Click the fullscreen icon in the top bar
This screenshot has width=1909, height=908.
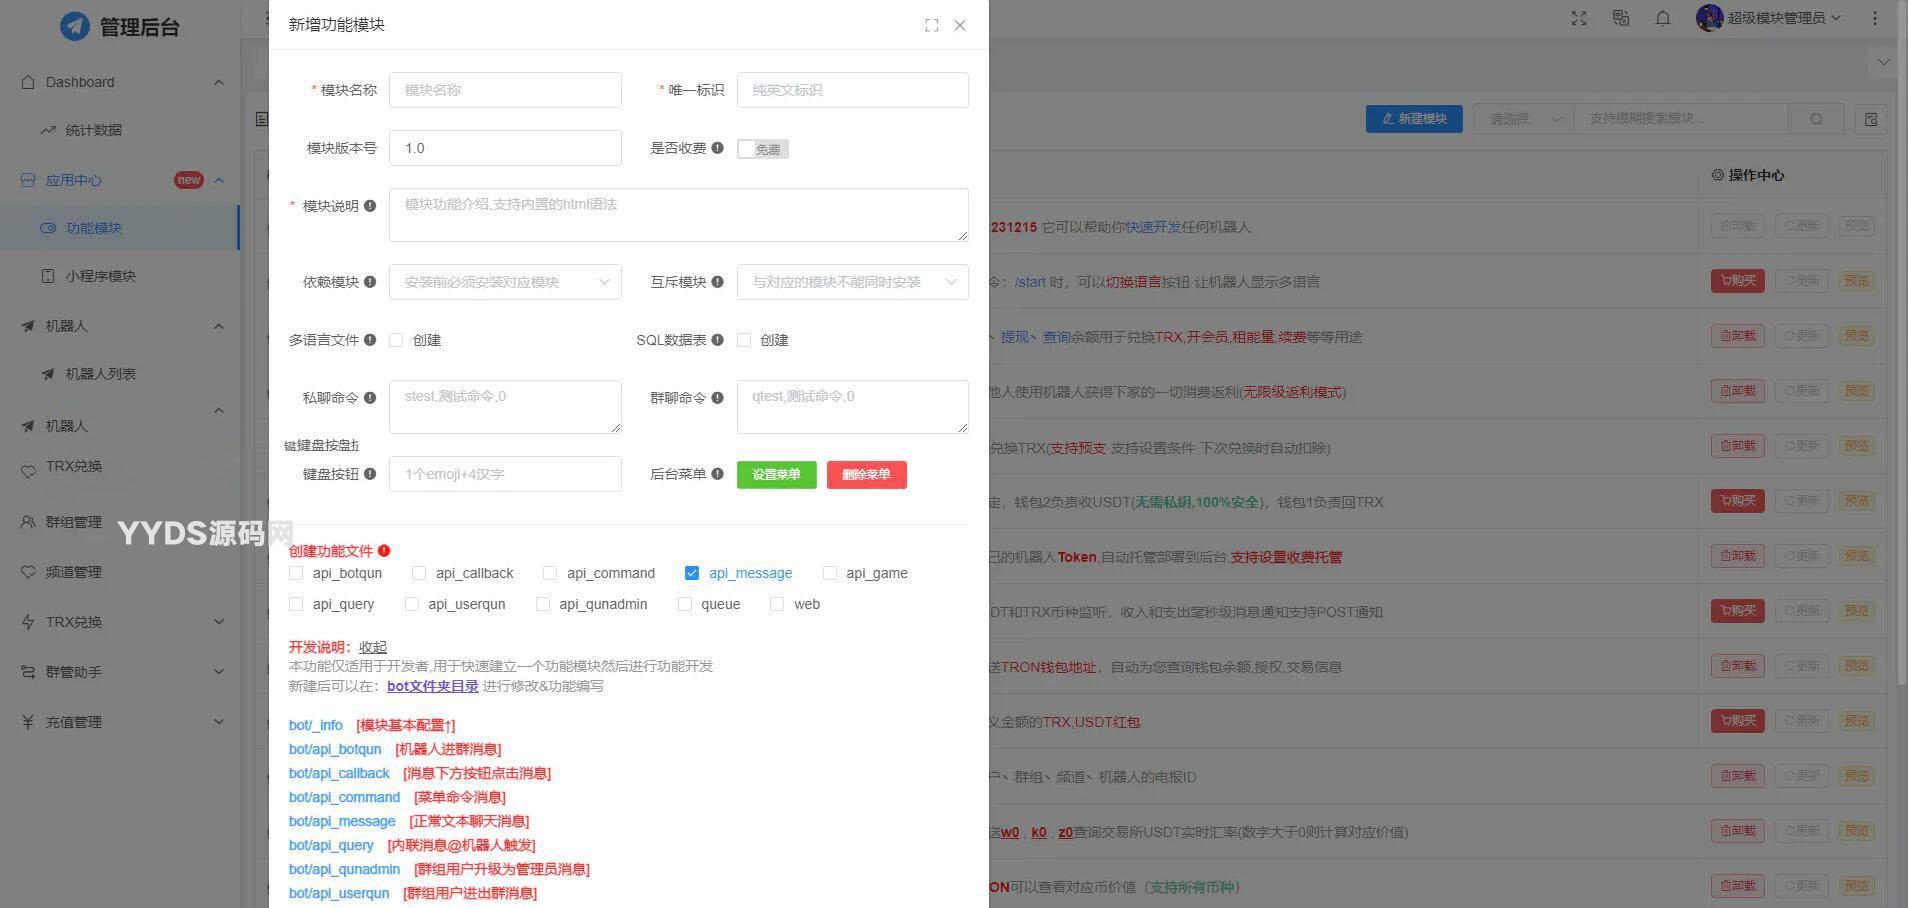[x=1579, y=18]
